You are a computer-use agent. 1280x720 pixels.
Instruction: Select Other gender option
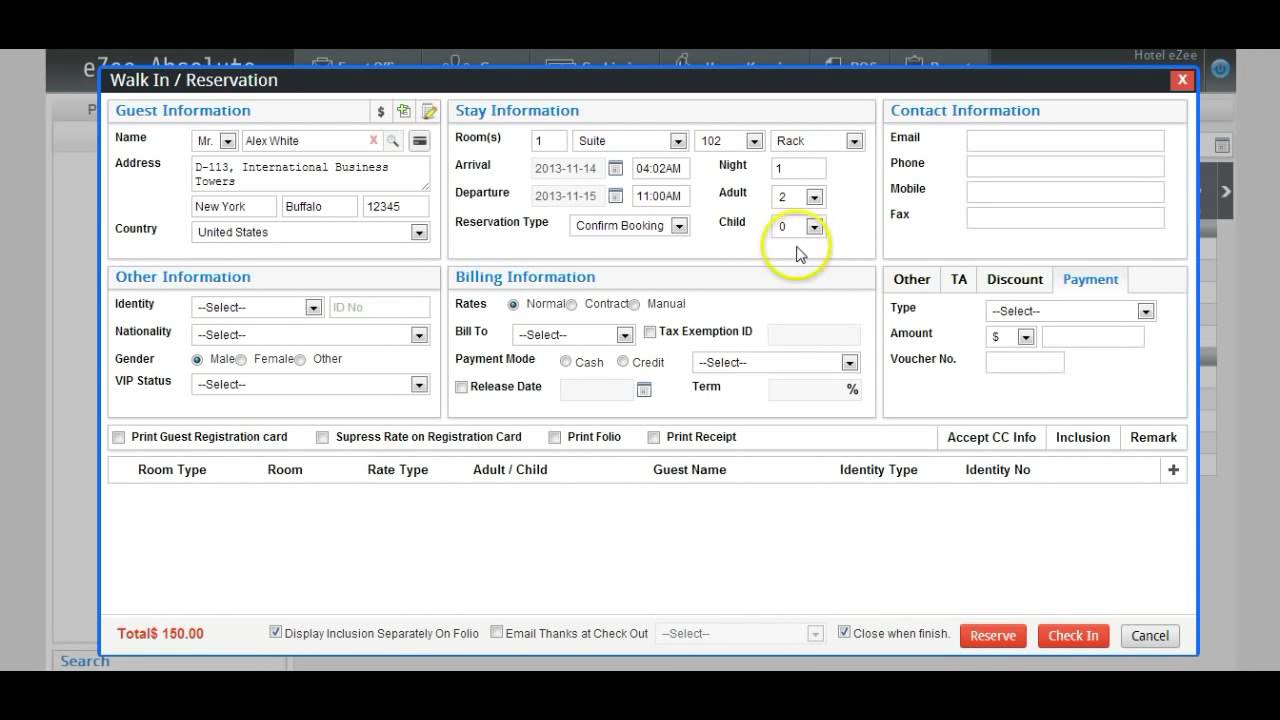(300, 360)
